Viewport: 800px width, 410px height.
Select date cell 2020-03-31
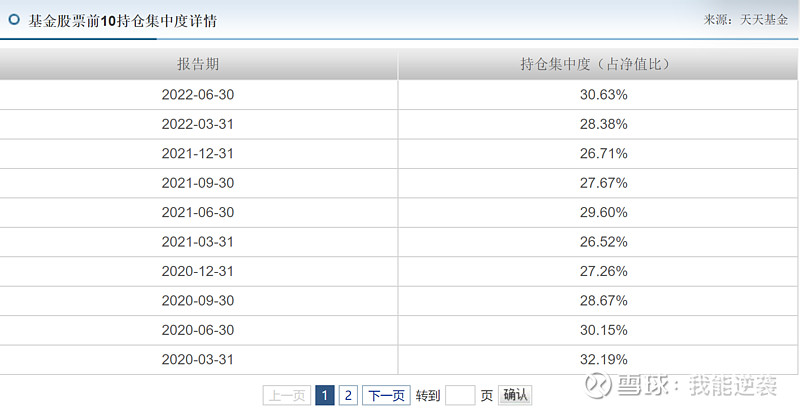click(x=198, y=360)
